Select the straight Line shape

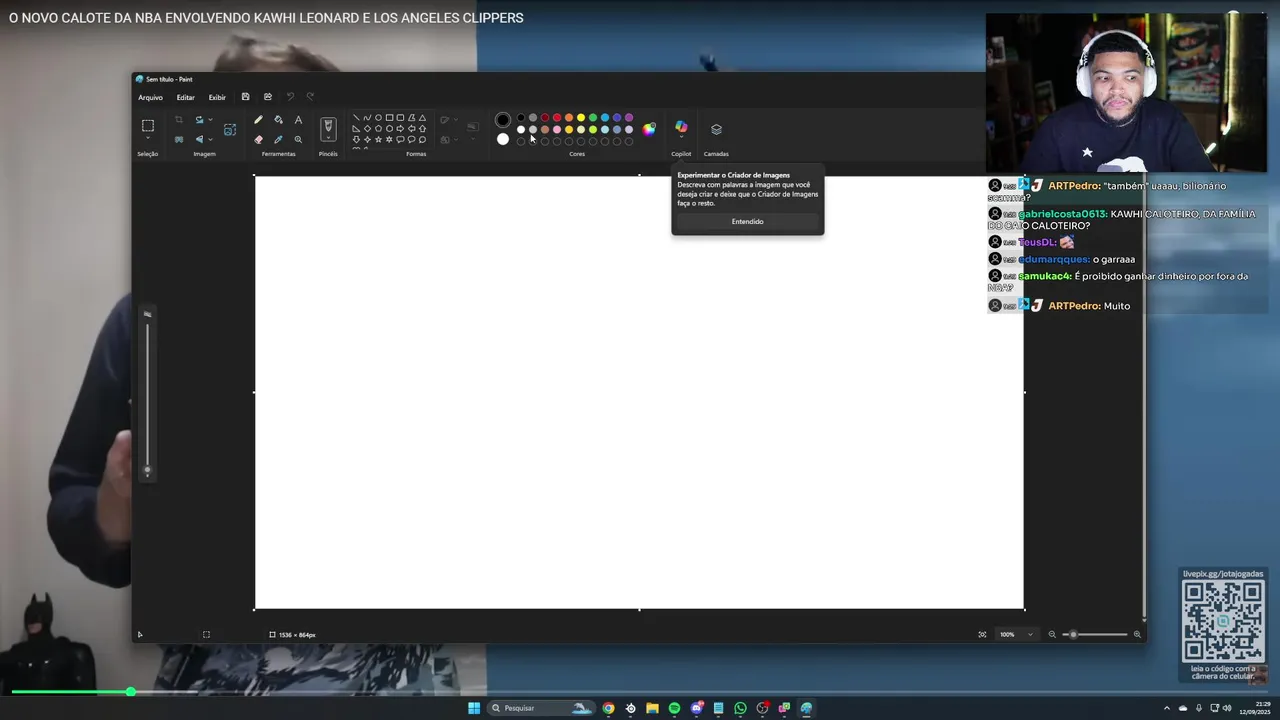click(356, 117)
